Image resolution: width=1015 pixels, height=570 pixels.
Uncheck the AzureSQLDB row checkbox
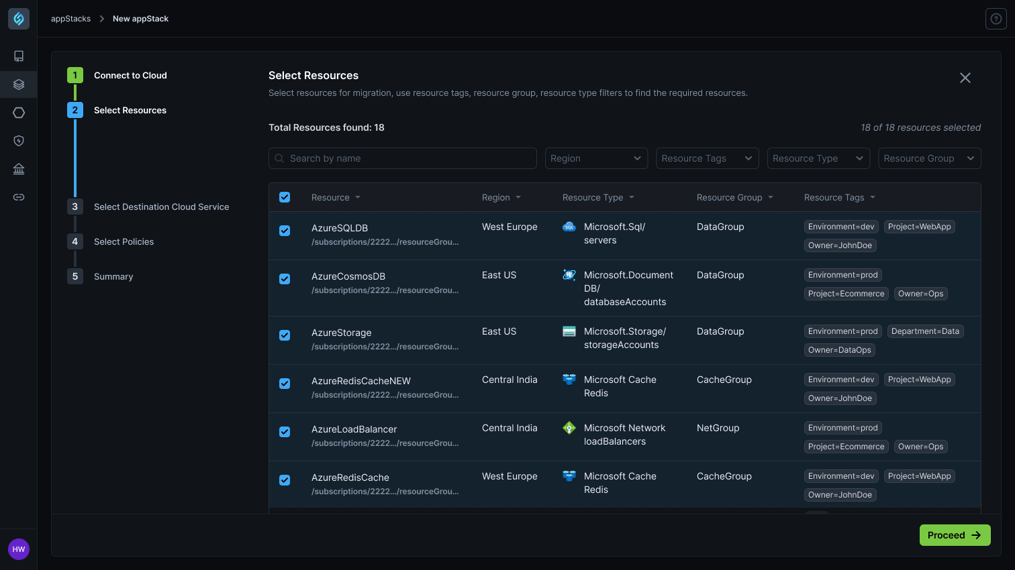[x=285, y=231]
